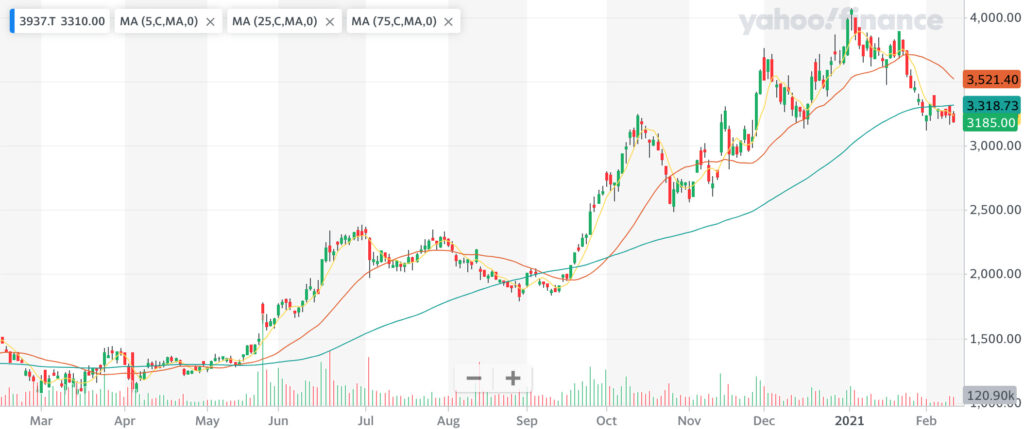The width and height of the screenshot is (1024, 429).
Task: Remove the MA (25,C,MA,0) indicator
Action: pos(330,22)
